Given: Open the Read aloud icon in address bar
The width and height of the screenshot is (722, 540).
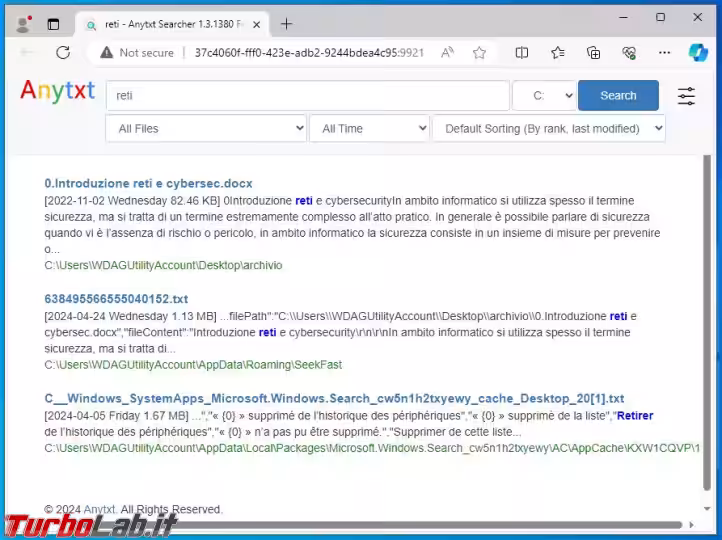Looking at the screenshot, I should [447, 53].
